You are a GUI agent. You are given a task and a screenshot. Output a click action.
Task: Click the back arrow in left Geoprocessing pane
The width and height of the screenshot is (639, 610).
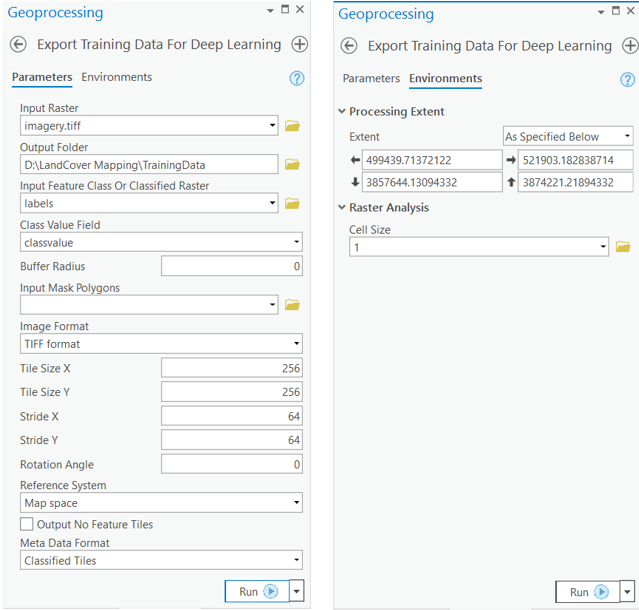pos(18,44)
